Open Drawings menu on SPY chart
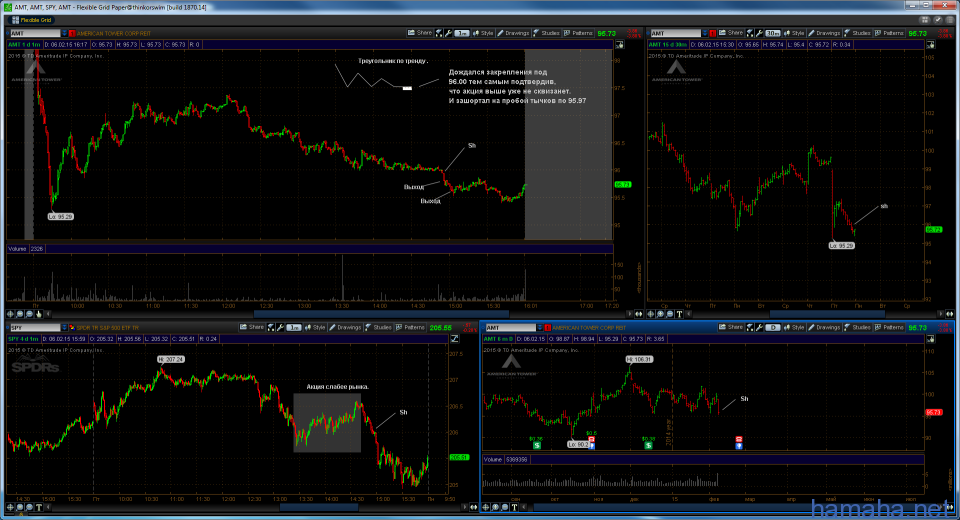 (345, 327)
